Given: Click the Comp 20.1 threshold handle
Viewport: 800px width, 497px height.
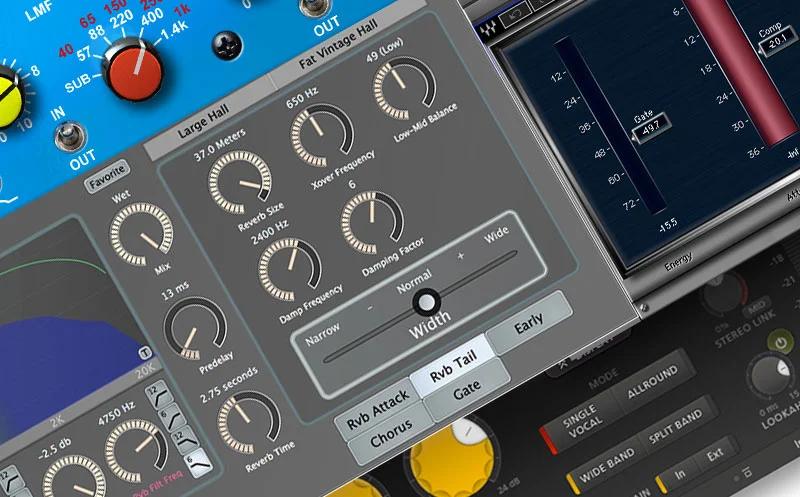Looking at the screenshot, I should 777,41.
